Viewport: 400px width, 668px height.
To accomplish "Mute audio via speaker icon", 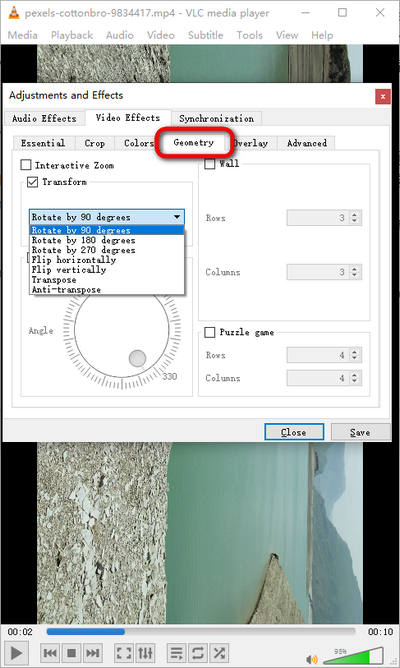I will click(312, 659).
